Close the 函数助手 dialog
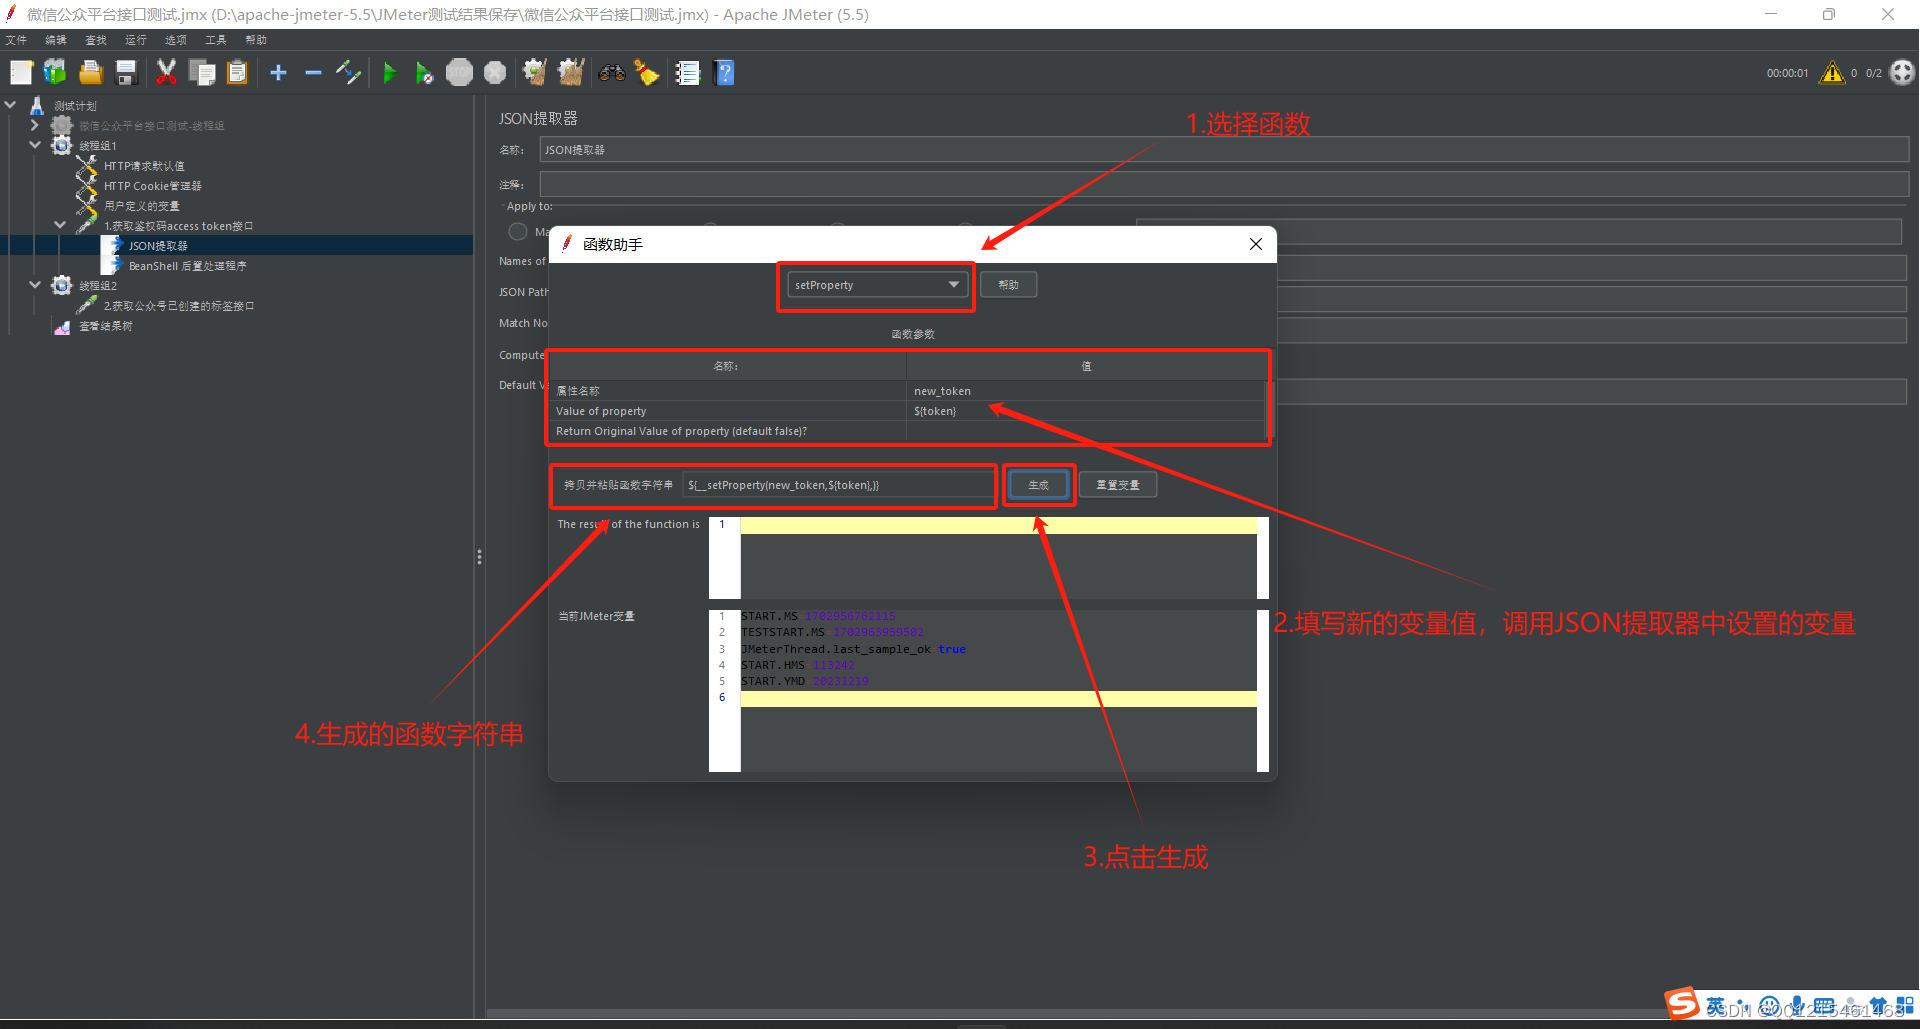Viewport: 1920px width, 1029px height. tap(1256, 244)
